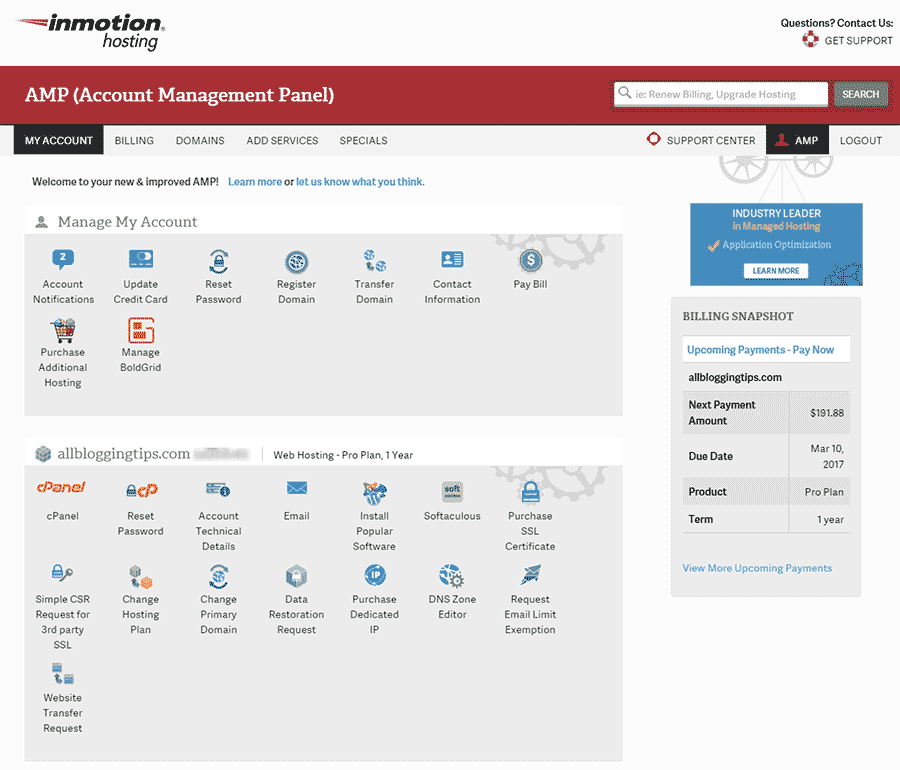The width and height of the screenshot is (900, 770).
Task: Open Contact Information icon
Action: pyautogui.click(x=452, y=259)
